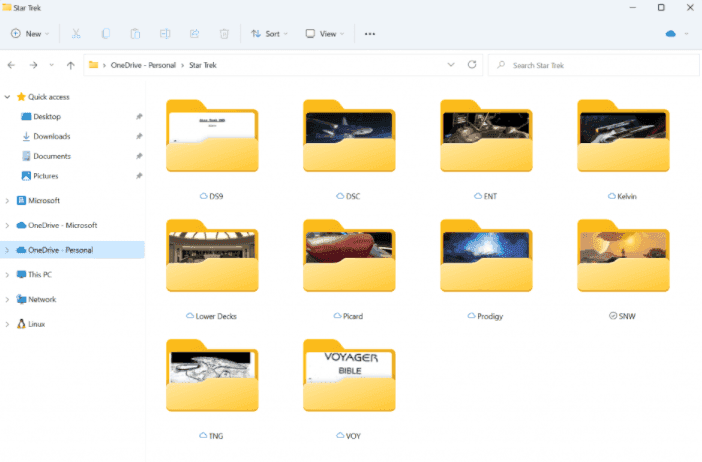The width and height of the screenshot is (702, 462).
Task: Click the Picard folder name label
Action: [353, 316]
